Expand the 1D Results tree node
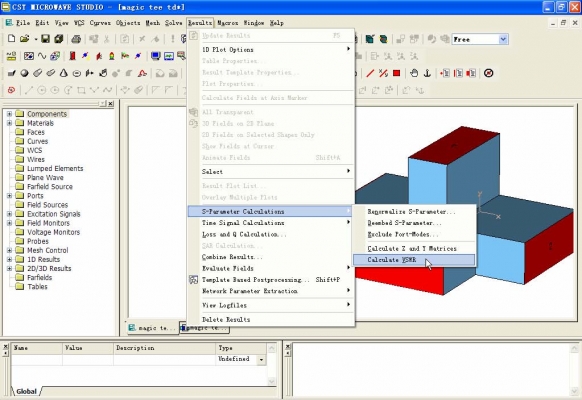 tap(9, 259)
